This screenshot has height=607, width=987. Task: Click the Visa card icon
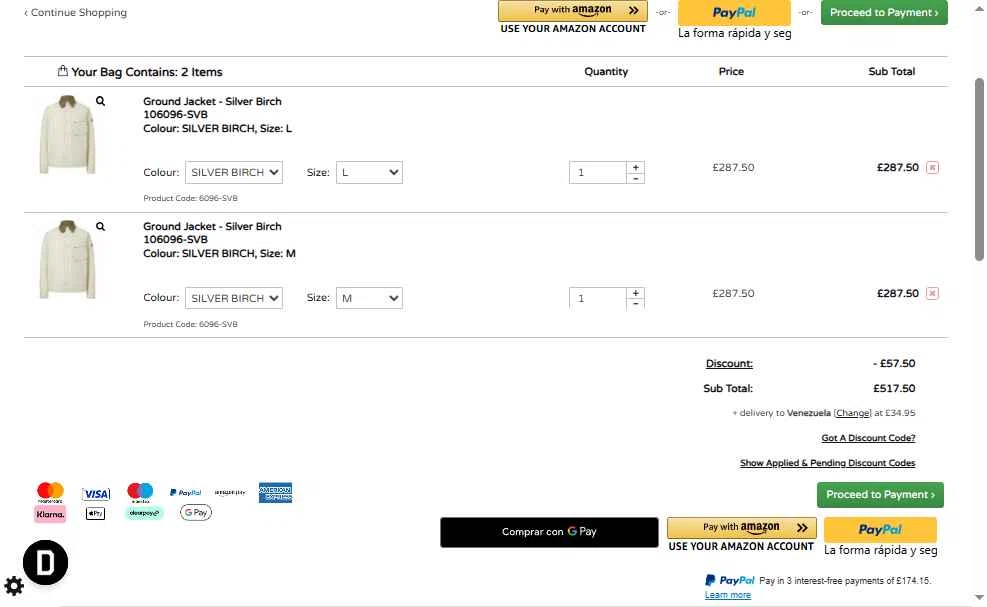[x=96, y=494]
